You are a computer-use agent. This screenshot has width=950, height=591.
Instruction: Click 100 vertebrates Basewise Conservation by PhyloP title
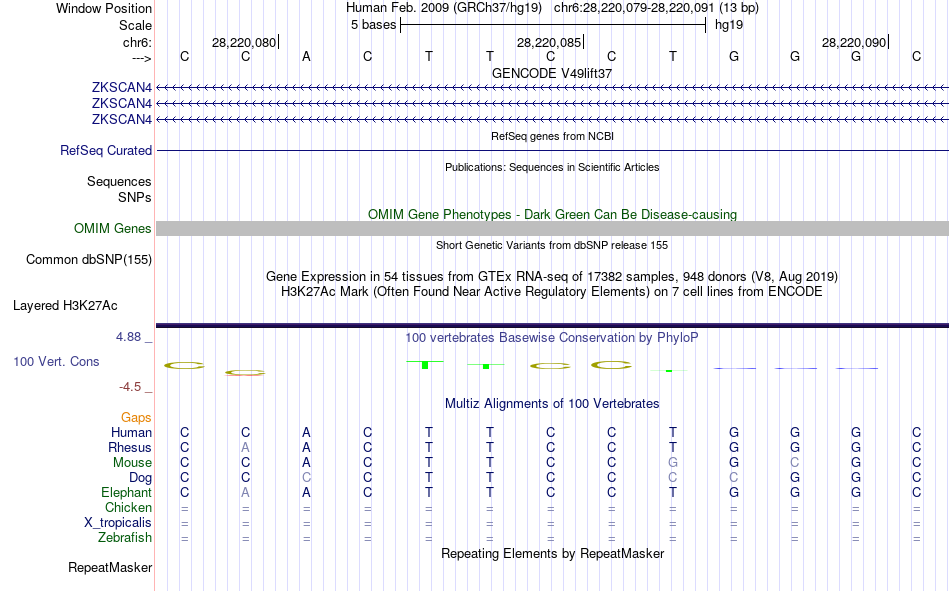coord(552,338)
